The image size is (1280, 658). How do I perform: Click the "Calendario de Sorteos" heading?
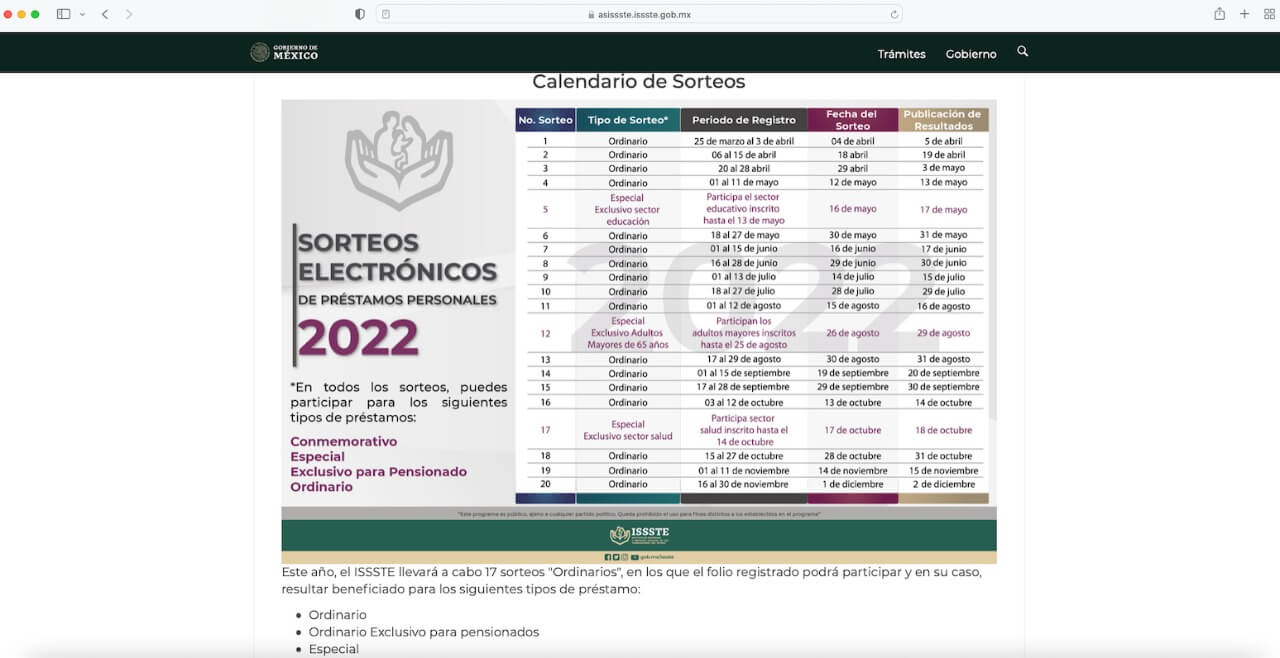639,82
